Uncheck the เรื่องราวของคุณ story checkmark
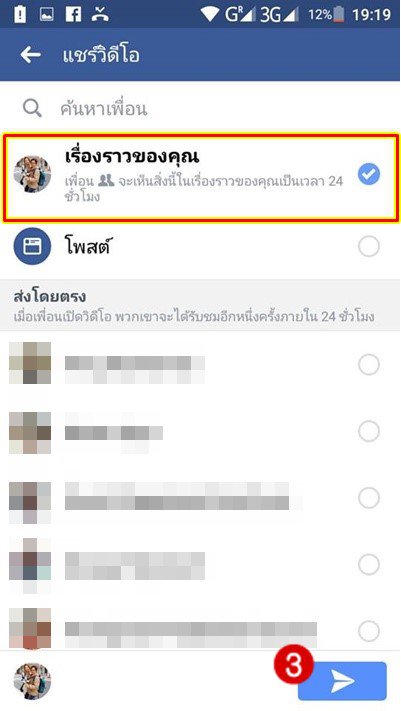 [369, 175]
